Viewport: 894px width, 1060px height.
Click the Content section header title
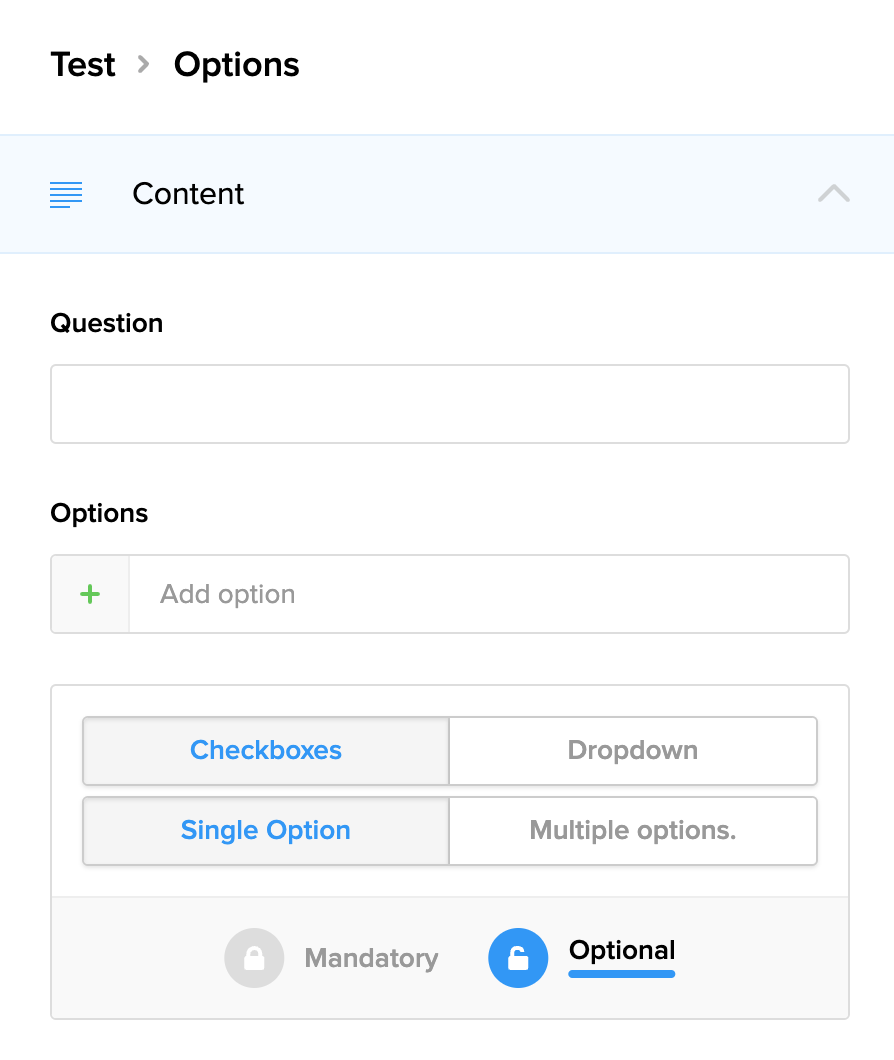pos(188,194)
